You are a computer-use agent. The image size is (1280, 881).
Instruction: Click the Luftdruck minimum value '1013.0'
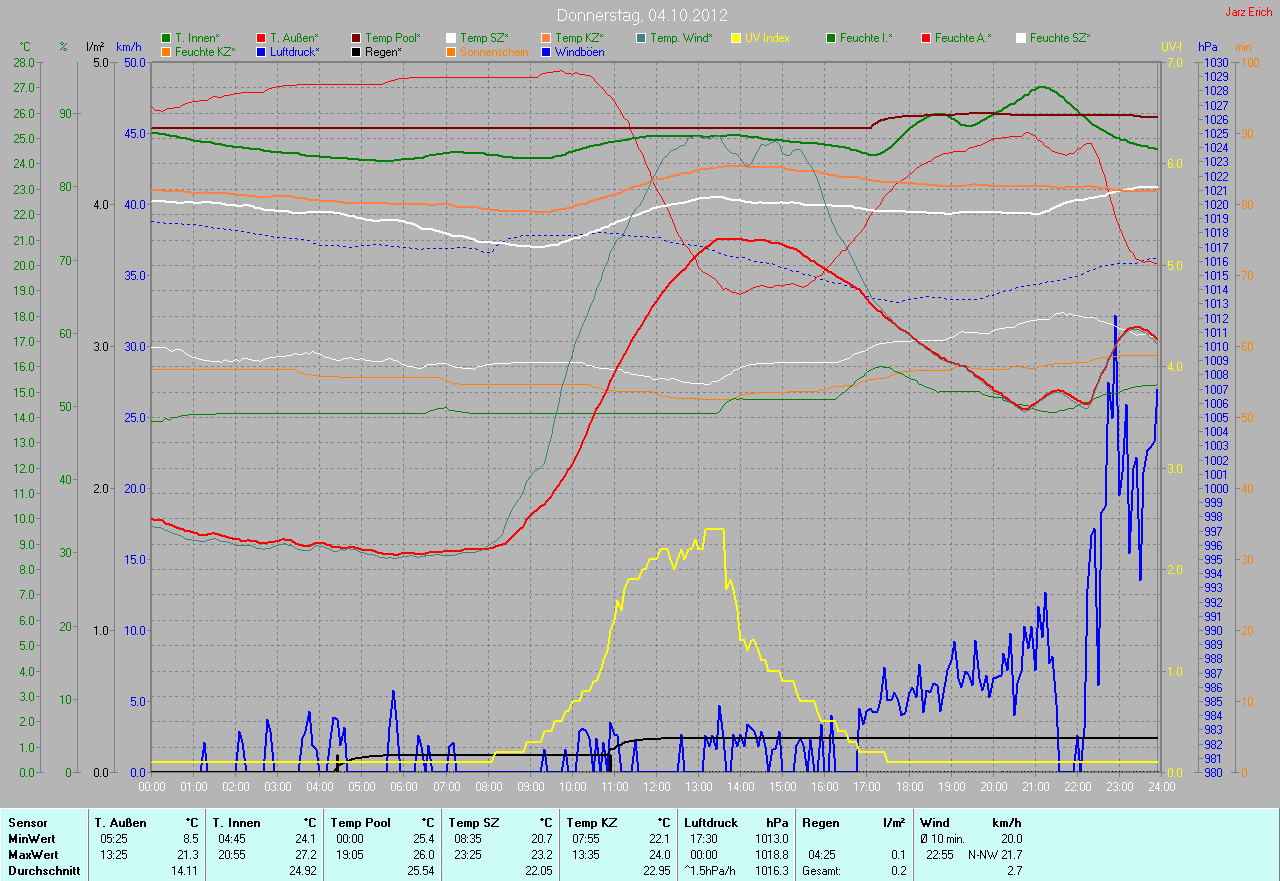[771, 839]
